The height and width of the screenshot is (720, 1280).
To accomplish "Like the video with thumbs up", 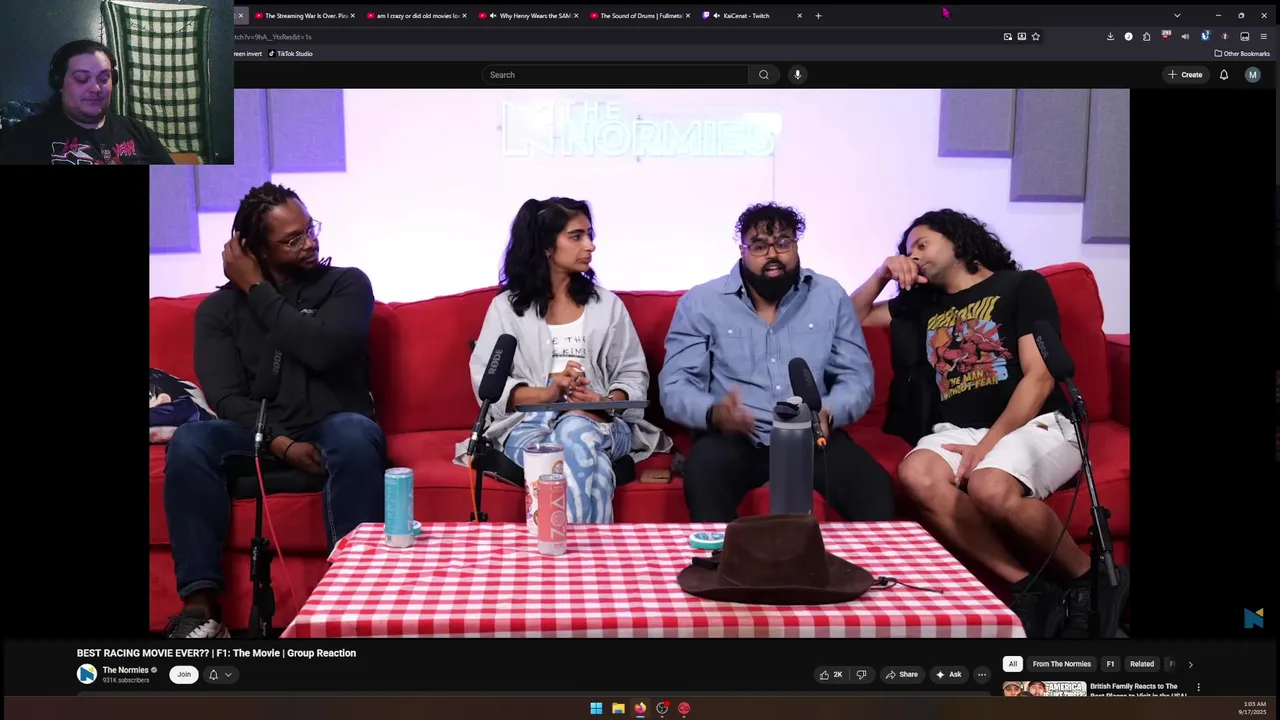I will tap(831, 675).
